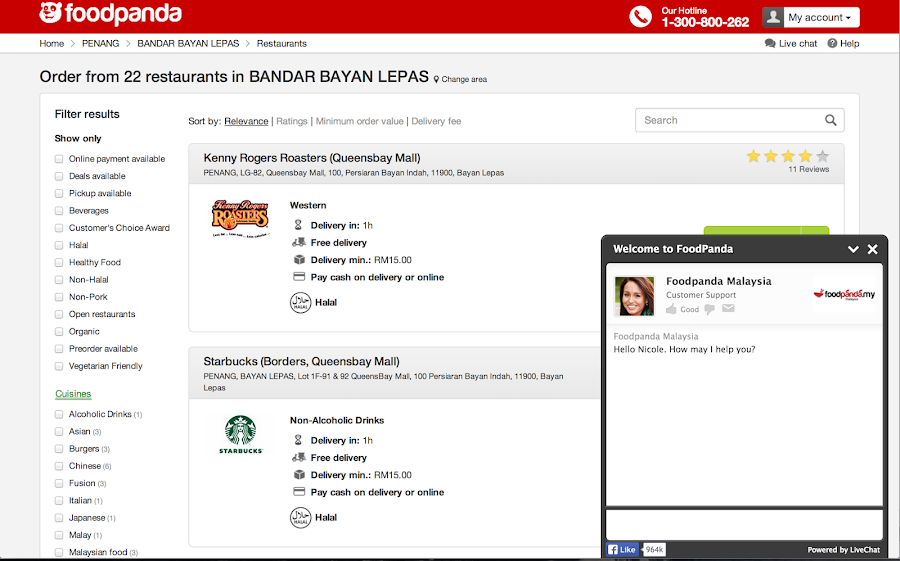Image resolution: width=900 pixels, height=561 pixels.
Task: Open PENANG breadcrumb link
Action: tap(100, 43)
